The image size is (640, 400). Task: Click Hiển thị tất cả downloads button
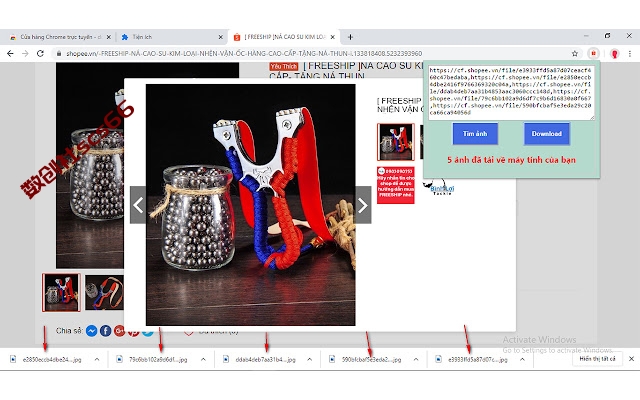[598, 359]
